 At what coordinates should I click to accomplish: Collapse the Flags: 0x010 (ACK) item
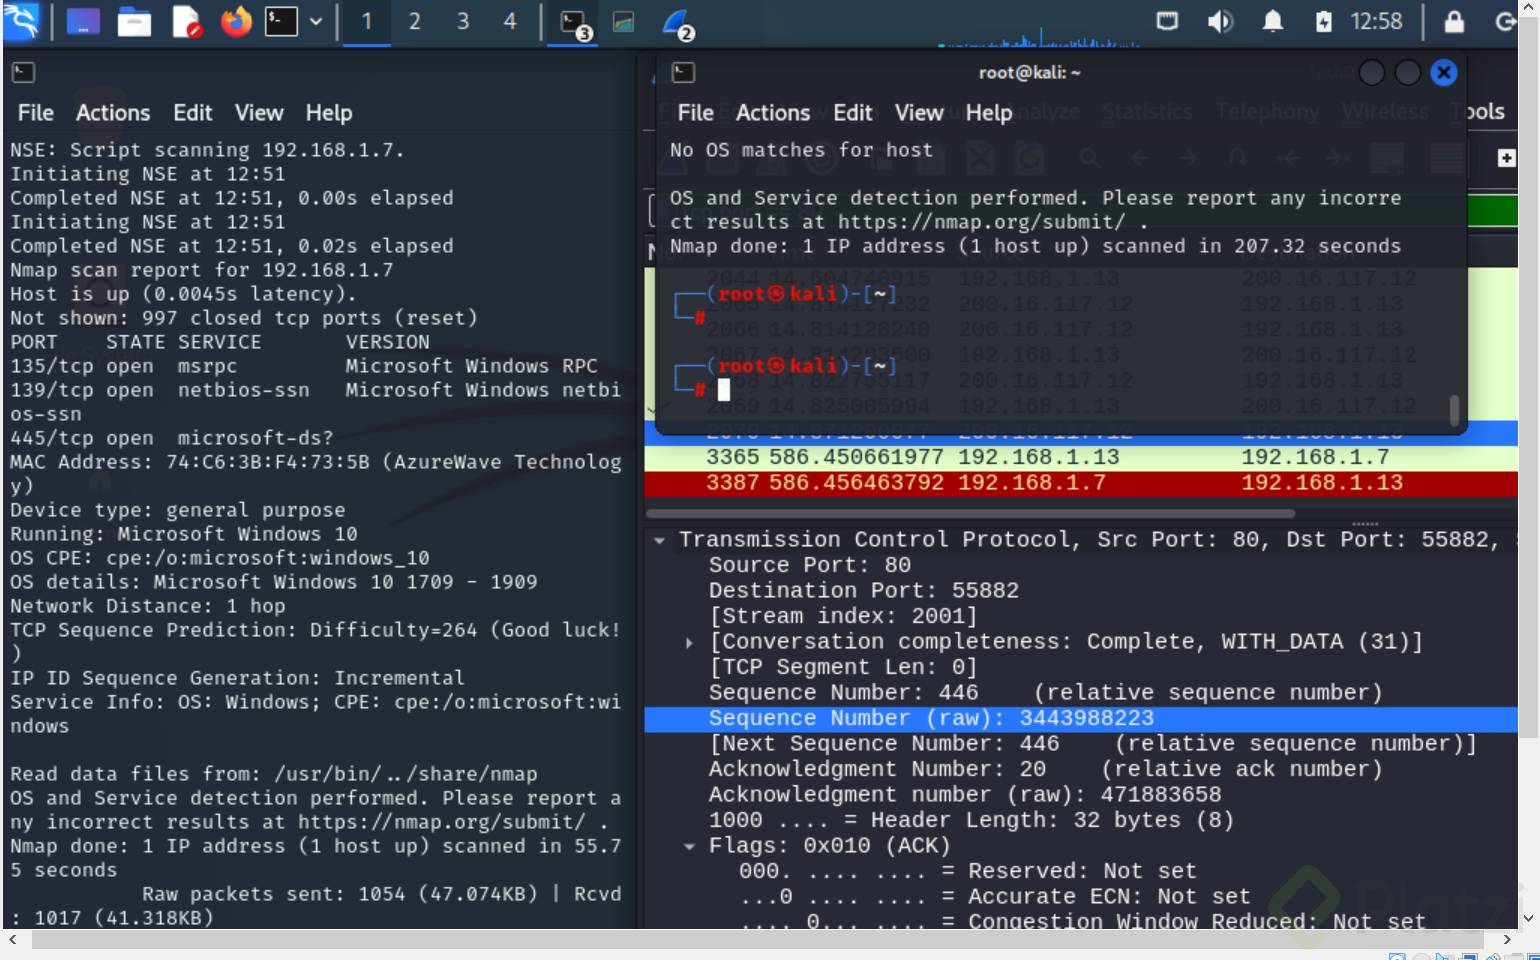pos(689,846)
